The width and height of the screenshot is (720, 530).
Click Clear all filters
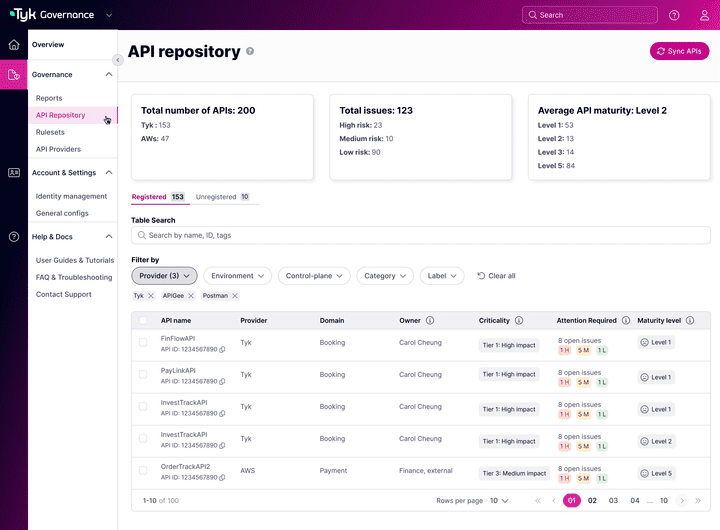496,276
